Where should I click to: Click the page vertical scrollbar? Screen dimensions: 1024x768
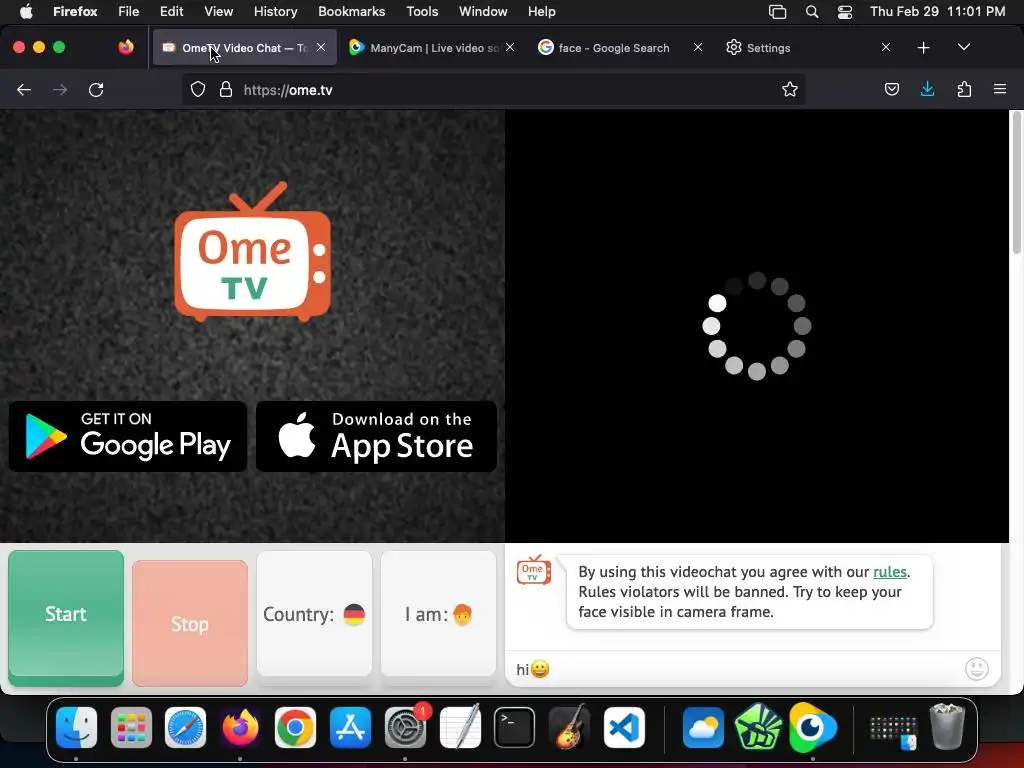[1016, 183]
